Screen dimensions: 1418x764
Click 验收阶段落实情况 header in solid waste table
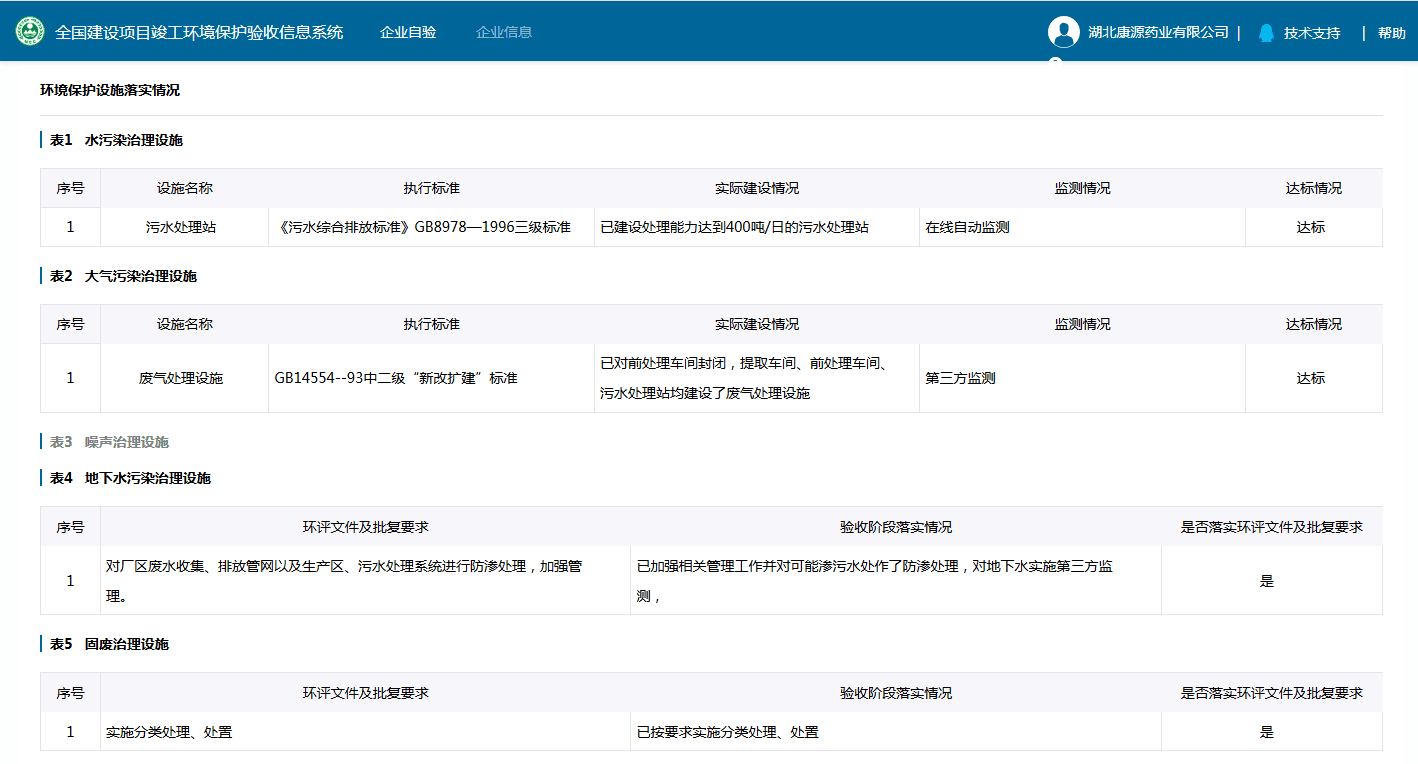pos(896,693)
